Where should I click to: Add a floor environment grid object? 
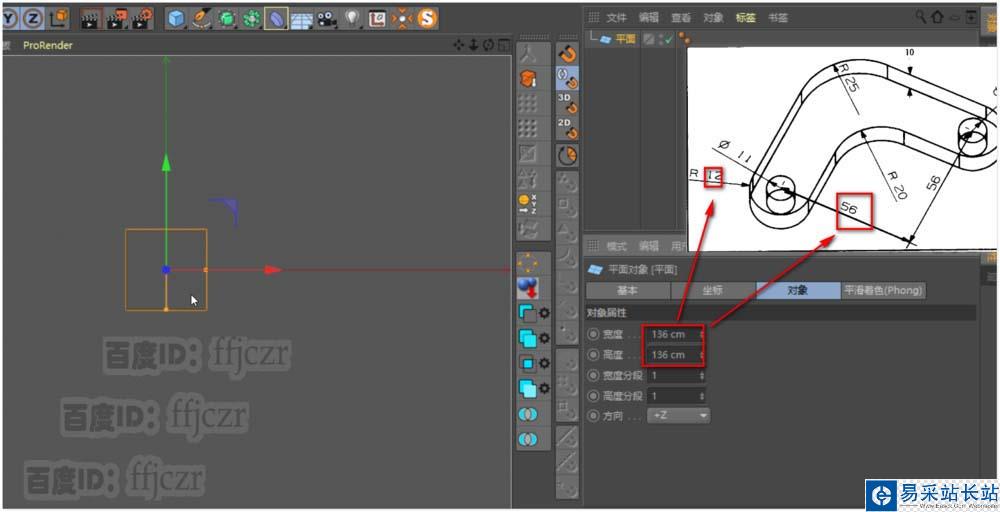[301, 20]
